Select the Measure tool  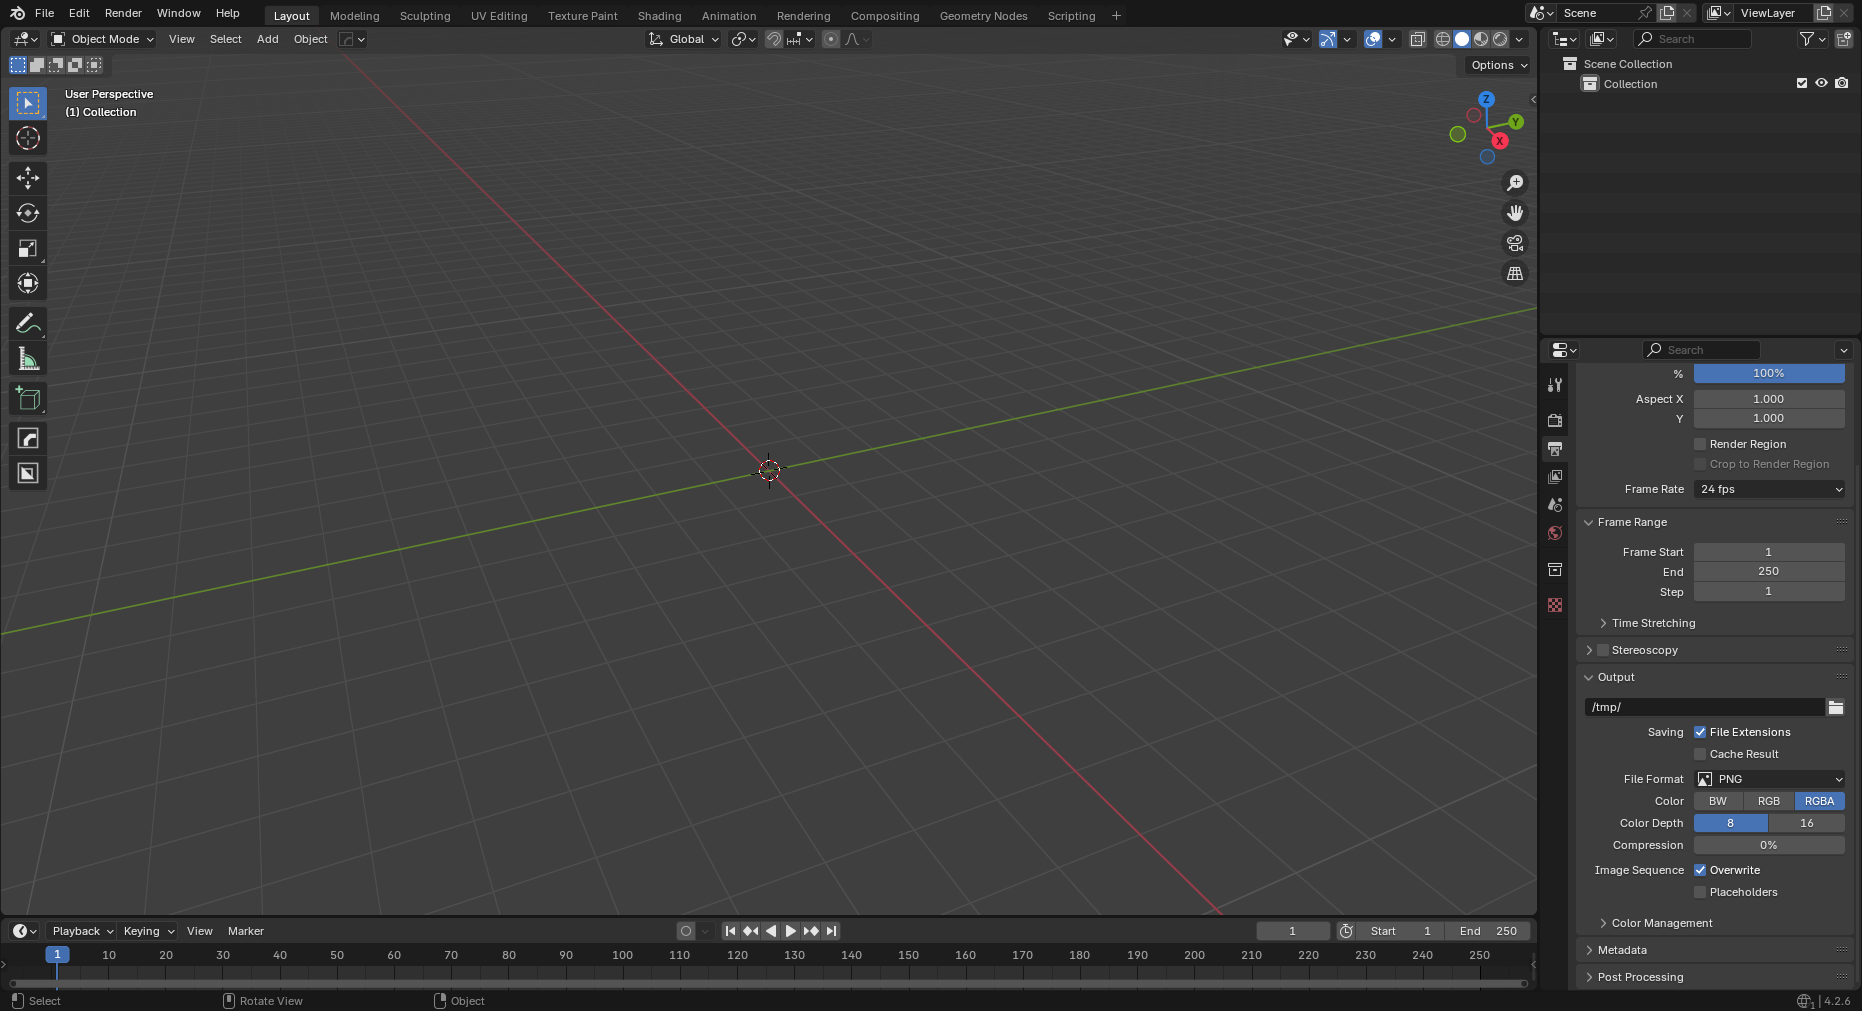(x=27, y=359)
